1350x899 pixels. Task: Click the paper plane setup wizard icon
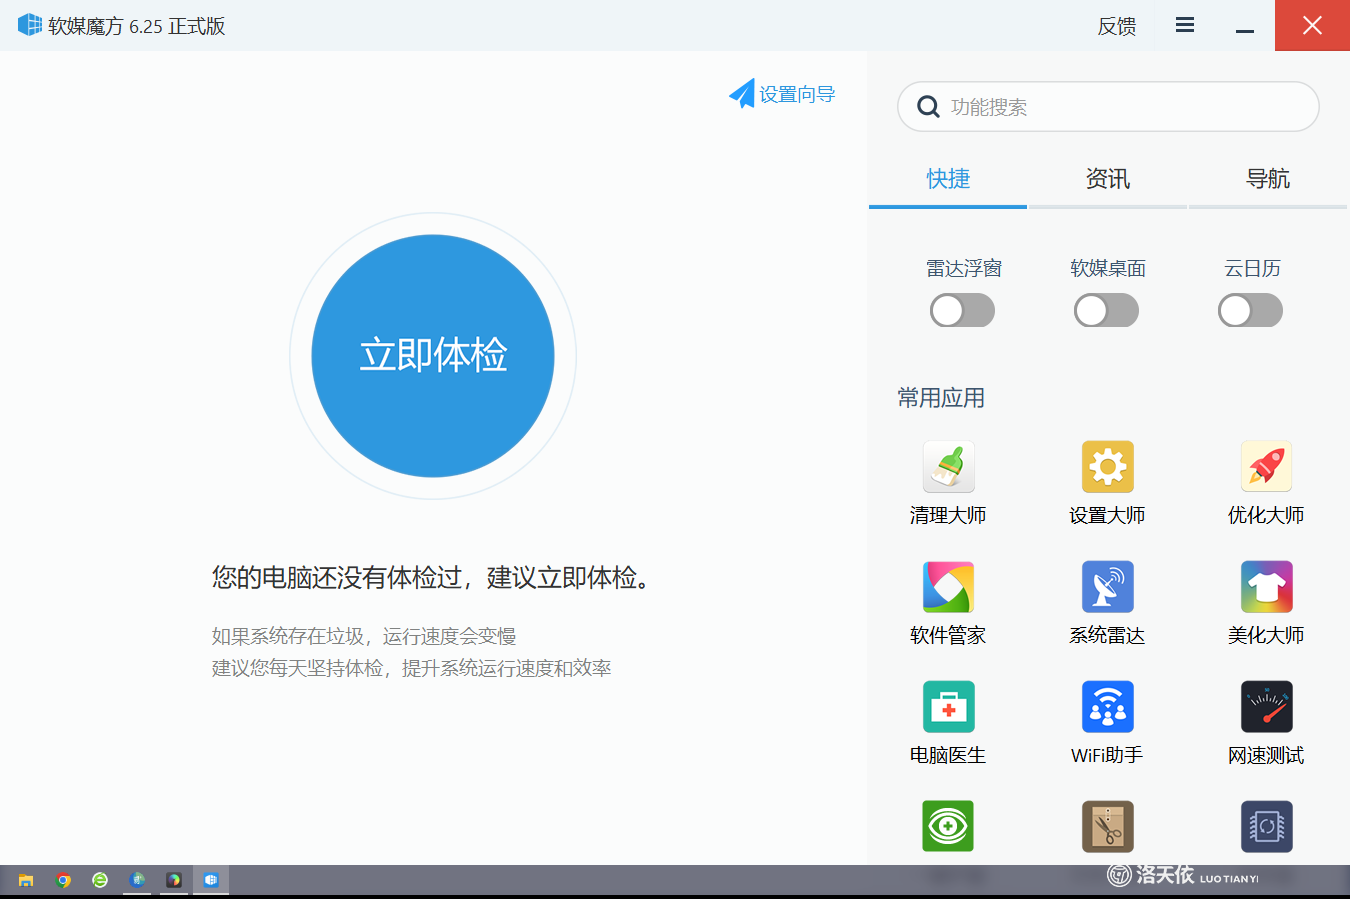(x=742, y=94)
